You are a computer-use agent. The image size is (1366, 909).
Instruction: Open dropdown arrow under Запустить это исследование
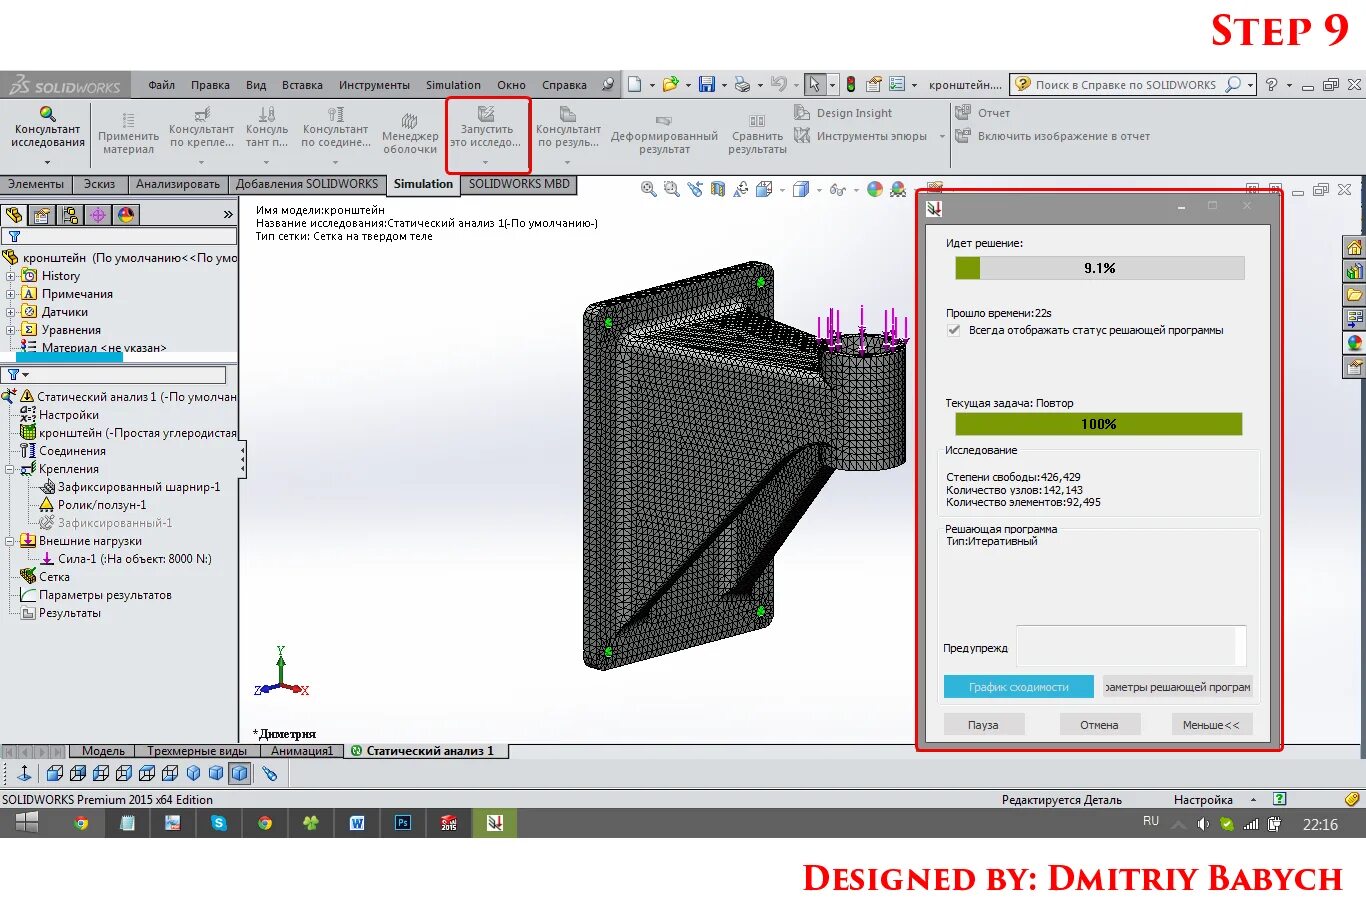[486, 162]
